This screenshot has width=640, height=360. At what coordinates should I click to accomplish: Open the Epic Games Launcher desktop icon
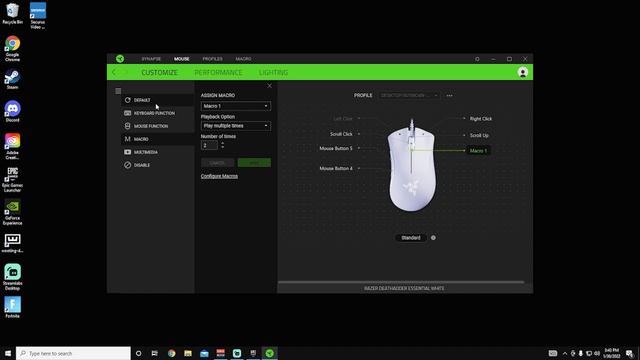pos(13,180)
